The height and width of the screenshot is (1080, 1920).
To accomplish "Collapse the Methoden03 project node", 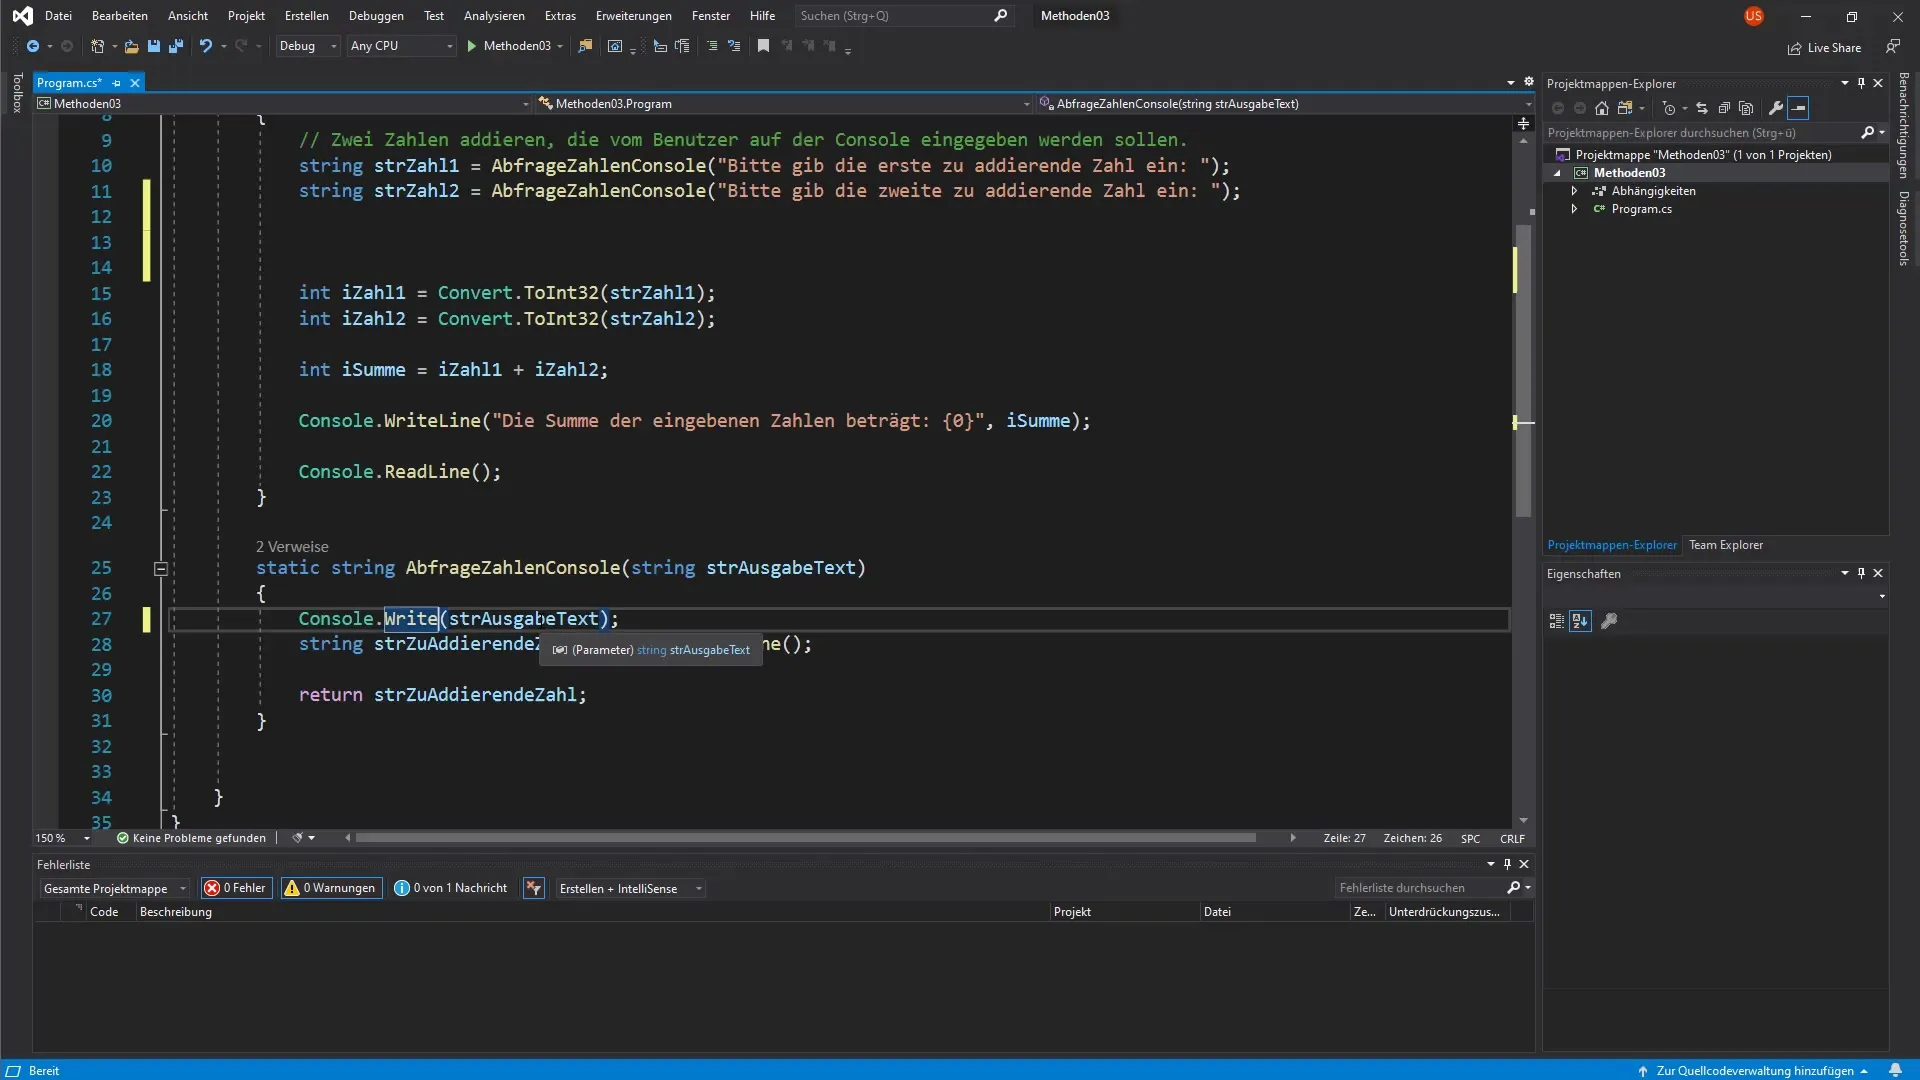I will (x=1557, y=173).
